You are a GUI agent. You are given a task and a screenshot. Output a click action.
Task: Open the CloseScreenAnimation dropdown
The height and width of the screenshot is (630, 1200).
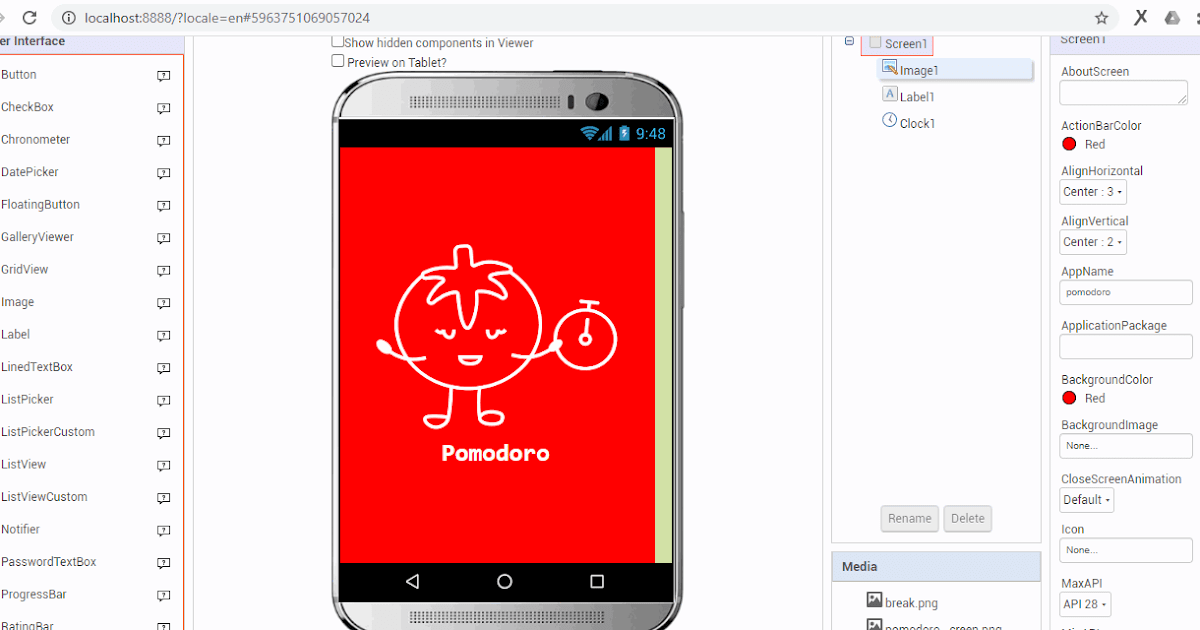[1086, 499]
